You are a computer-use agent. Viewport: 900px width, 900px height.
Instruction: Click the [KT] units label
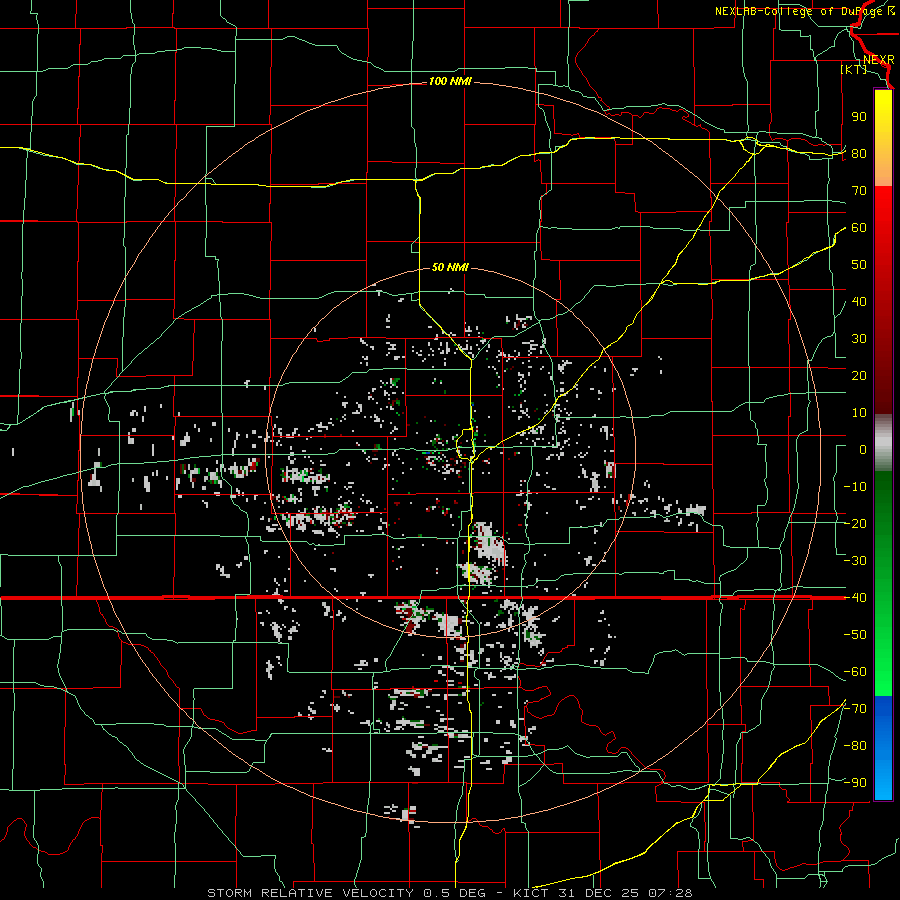(x=854, y=69)
